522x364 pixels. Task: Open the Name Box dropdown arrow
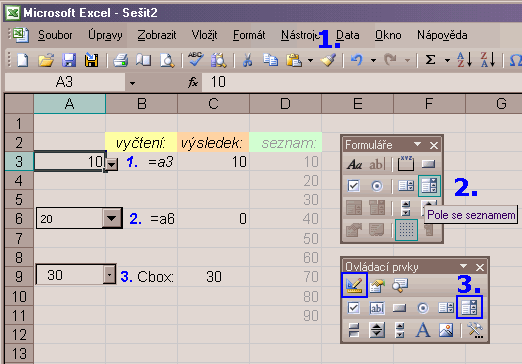(x=132, y=82)
